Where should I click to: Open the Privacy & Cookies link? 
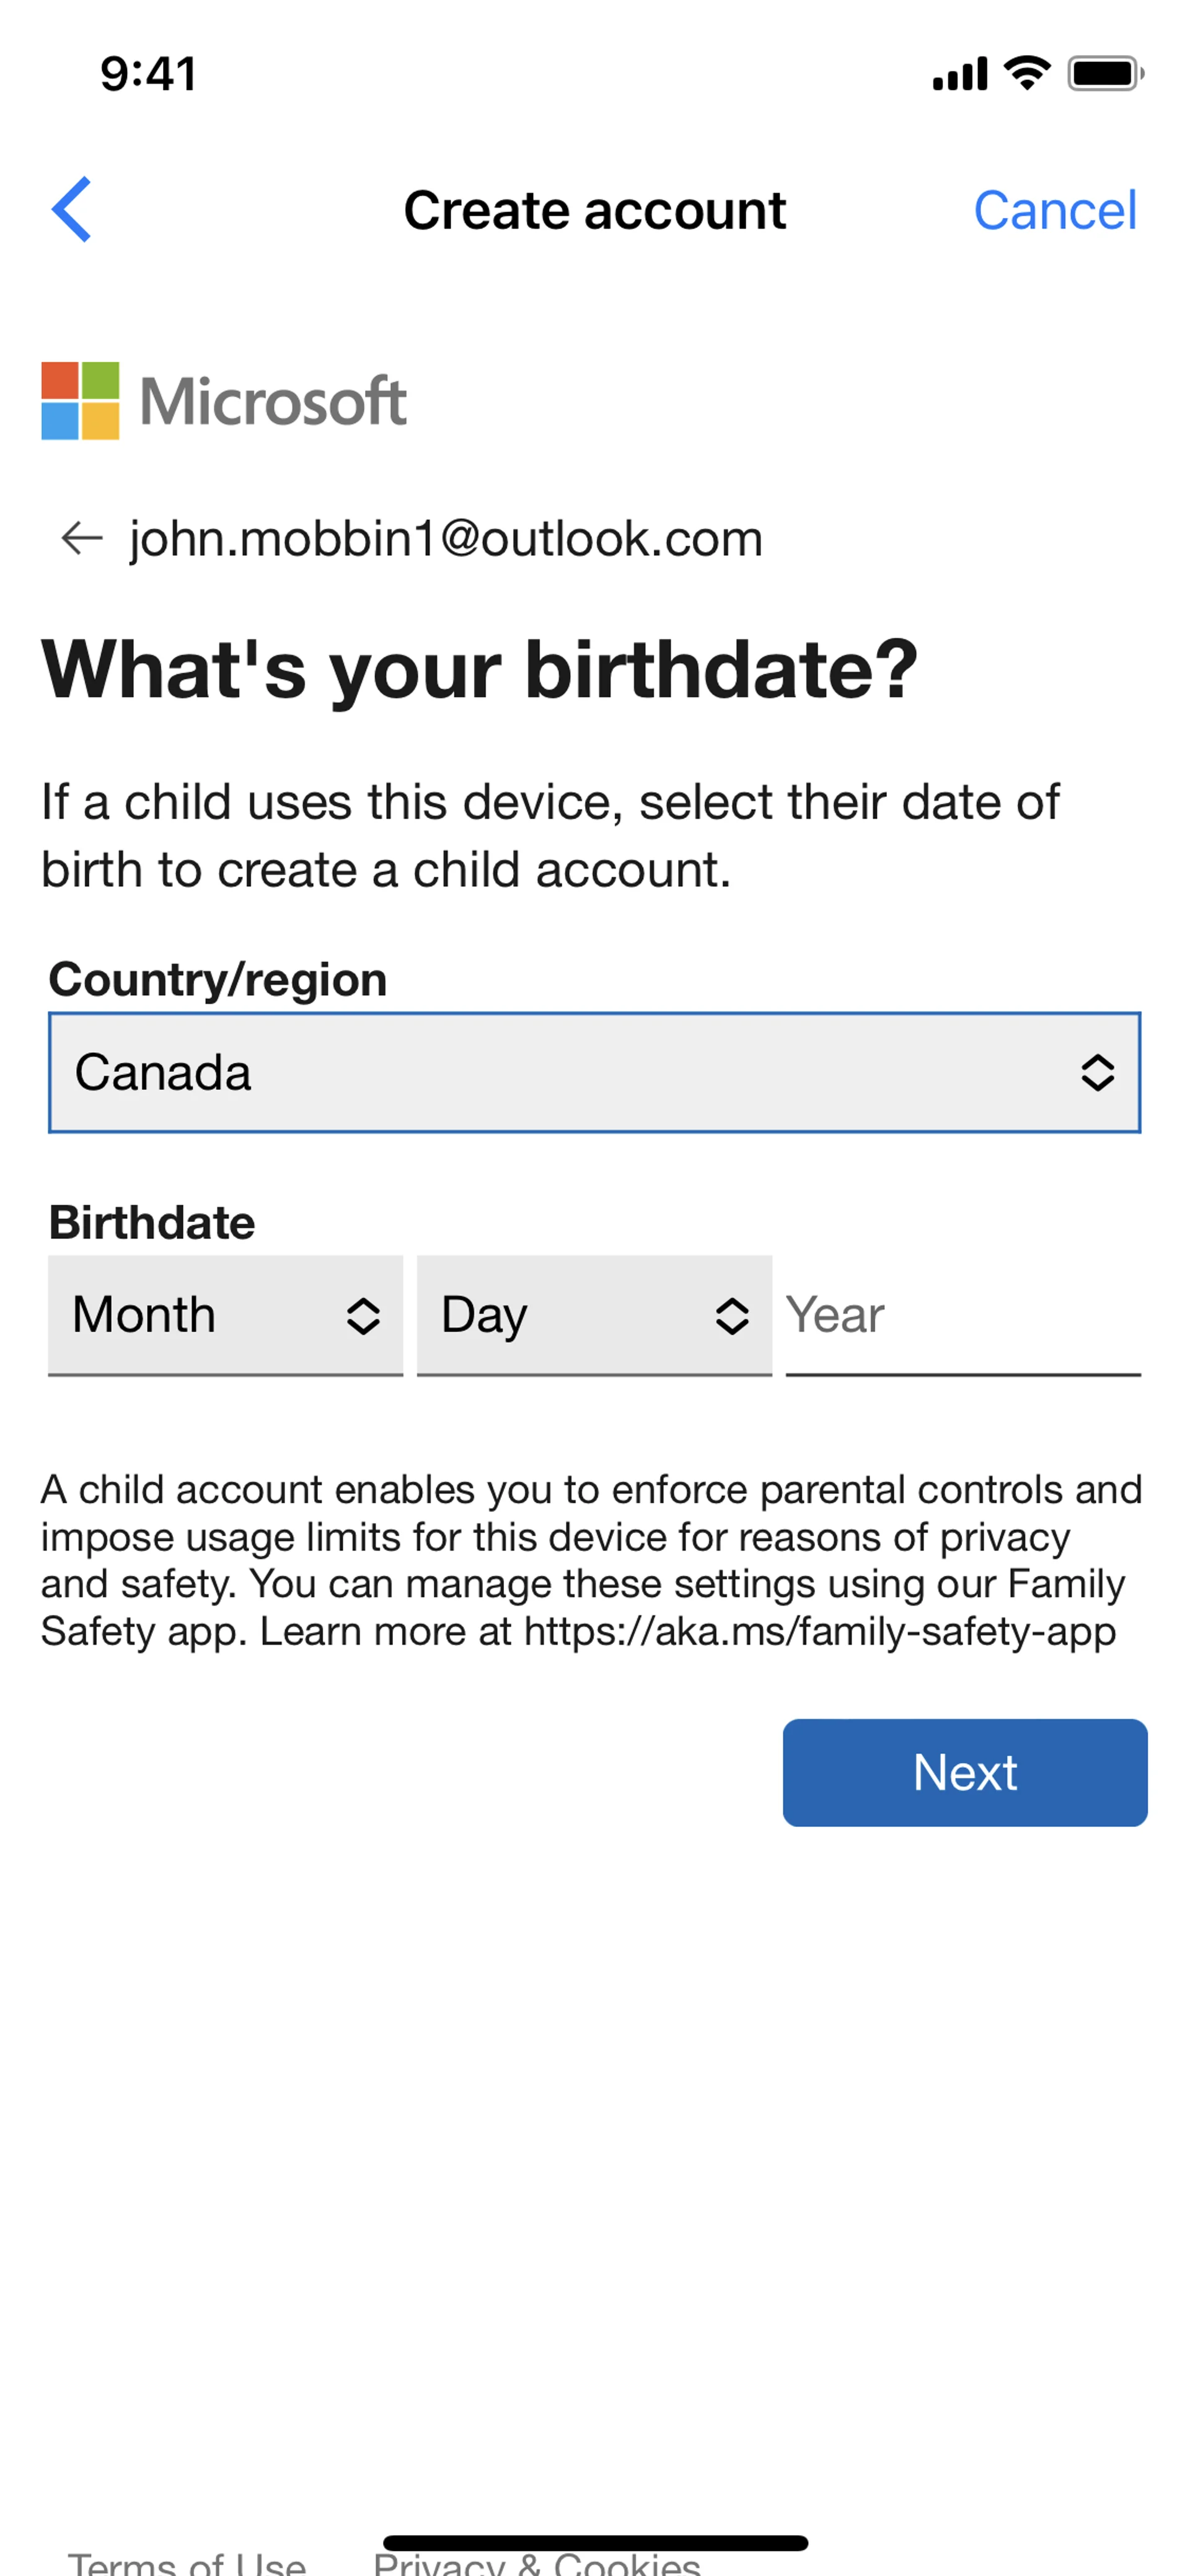[537, 2564]
